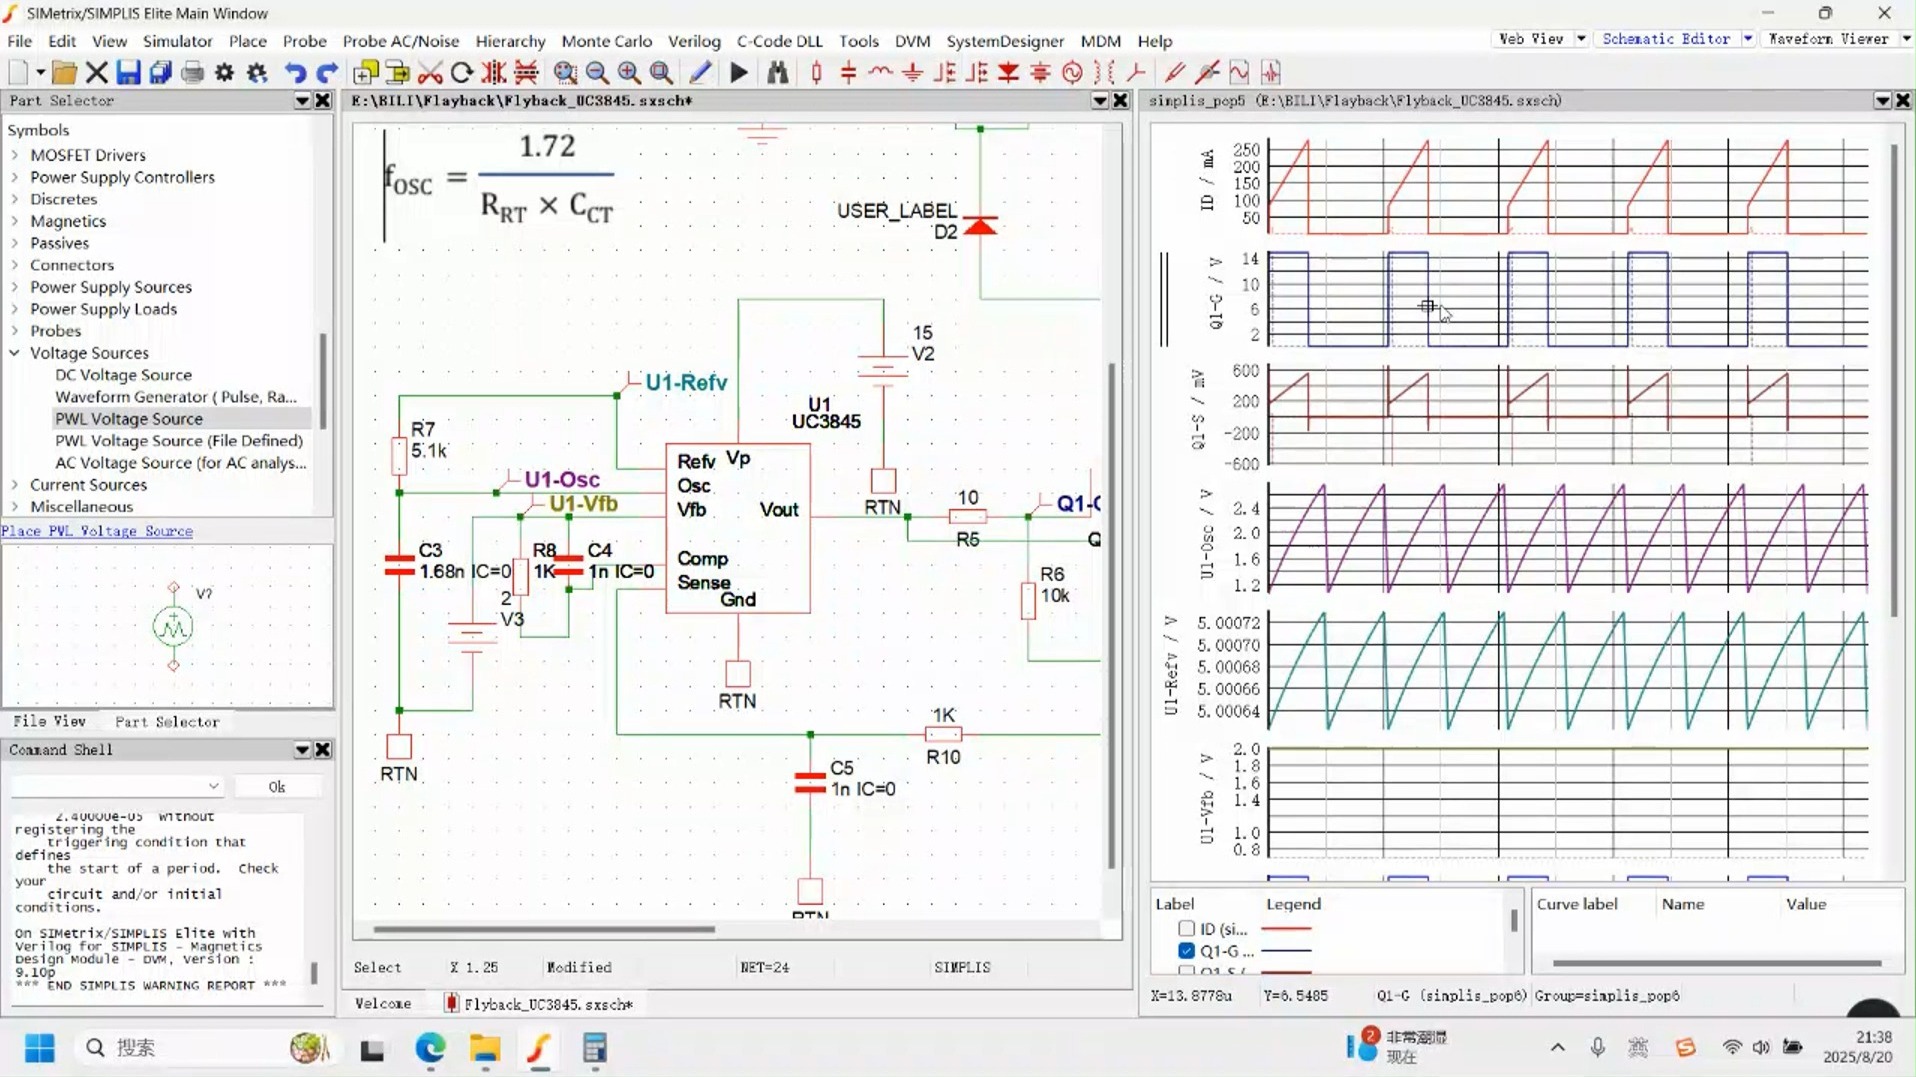Save the schematic with the floppy disk icon
1916x1077 pixels.
[128, 72]
